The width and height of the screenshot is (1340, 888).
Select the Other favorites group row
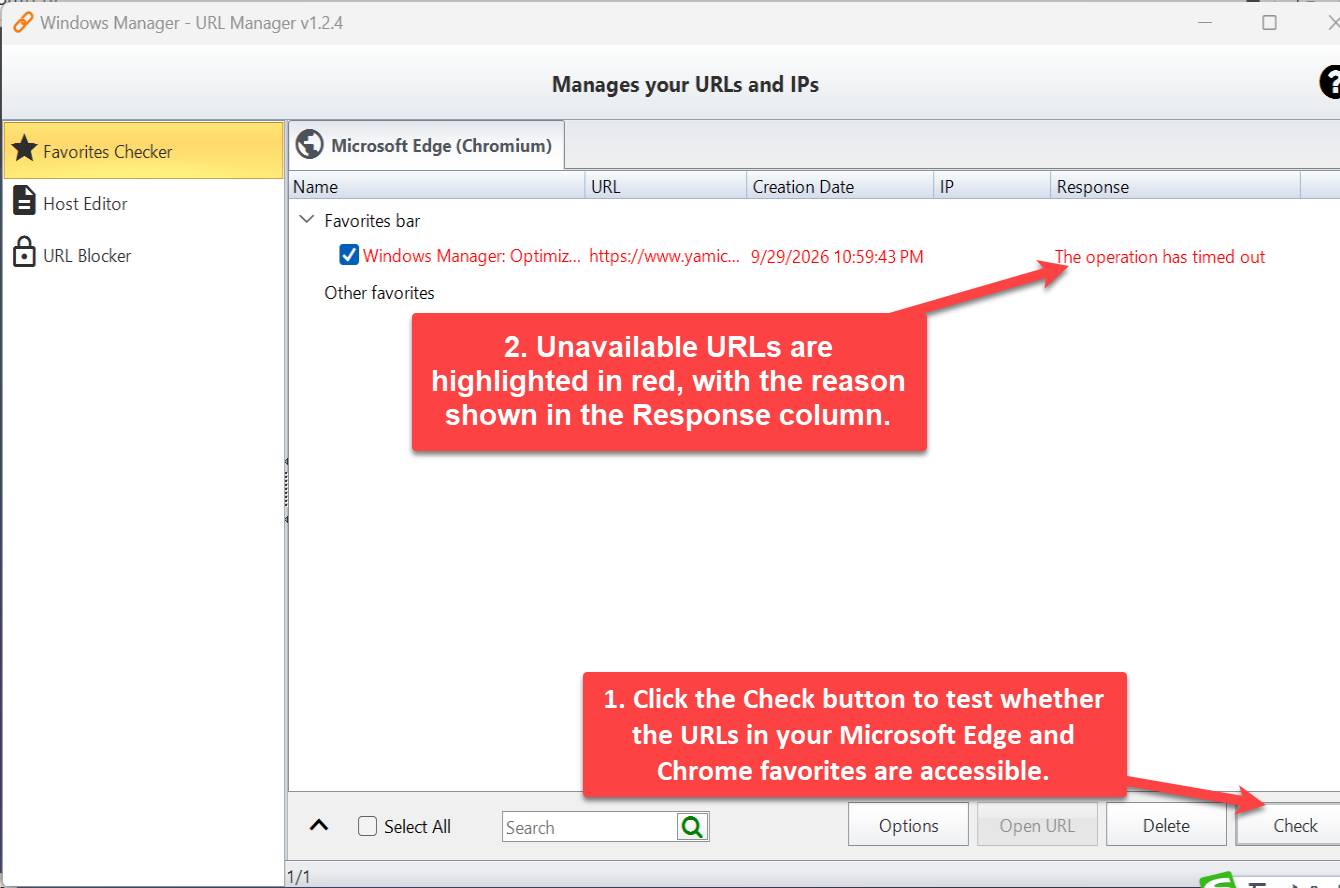379,293
